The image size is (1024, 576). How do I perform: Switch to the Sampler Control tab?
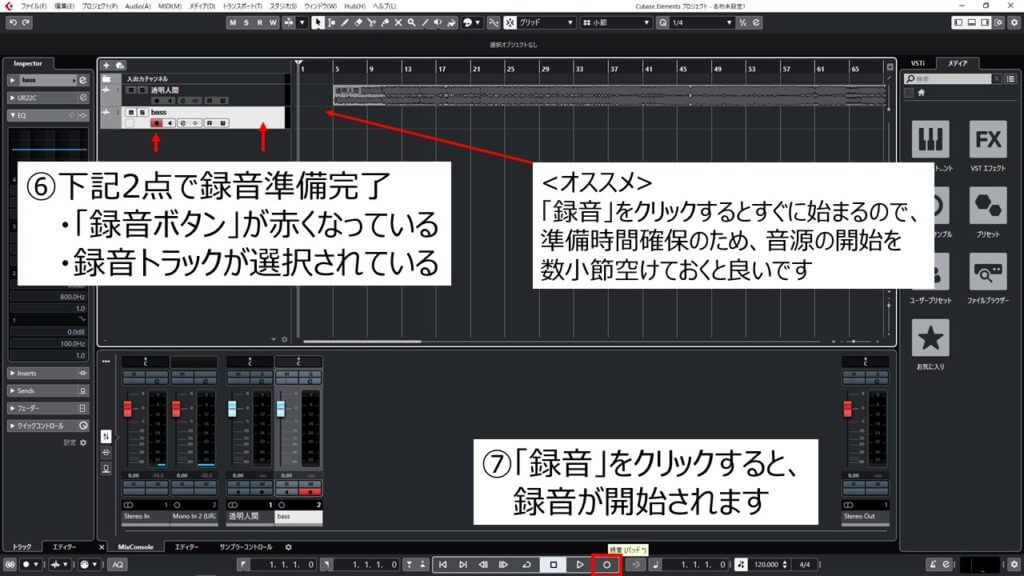[x=246, y=547]
